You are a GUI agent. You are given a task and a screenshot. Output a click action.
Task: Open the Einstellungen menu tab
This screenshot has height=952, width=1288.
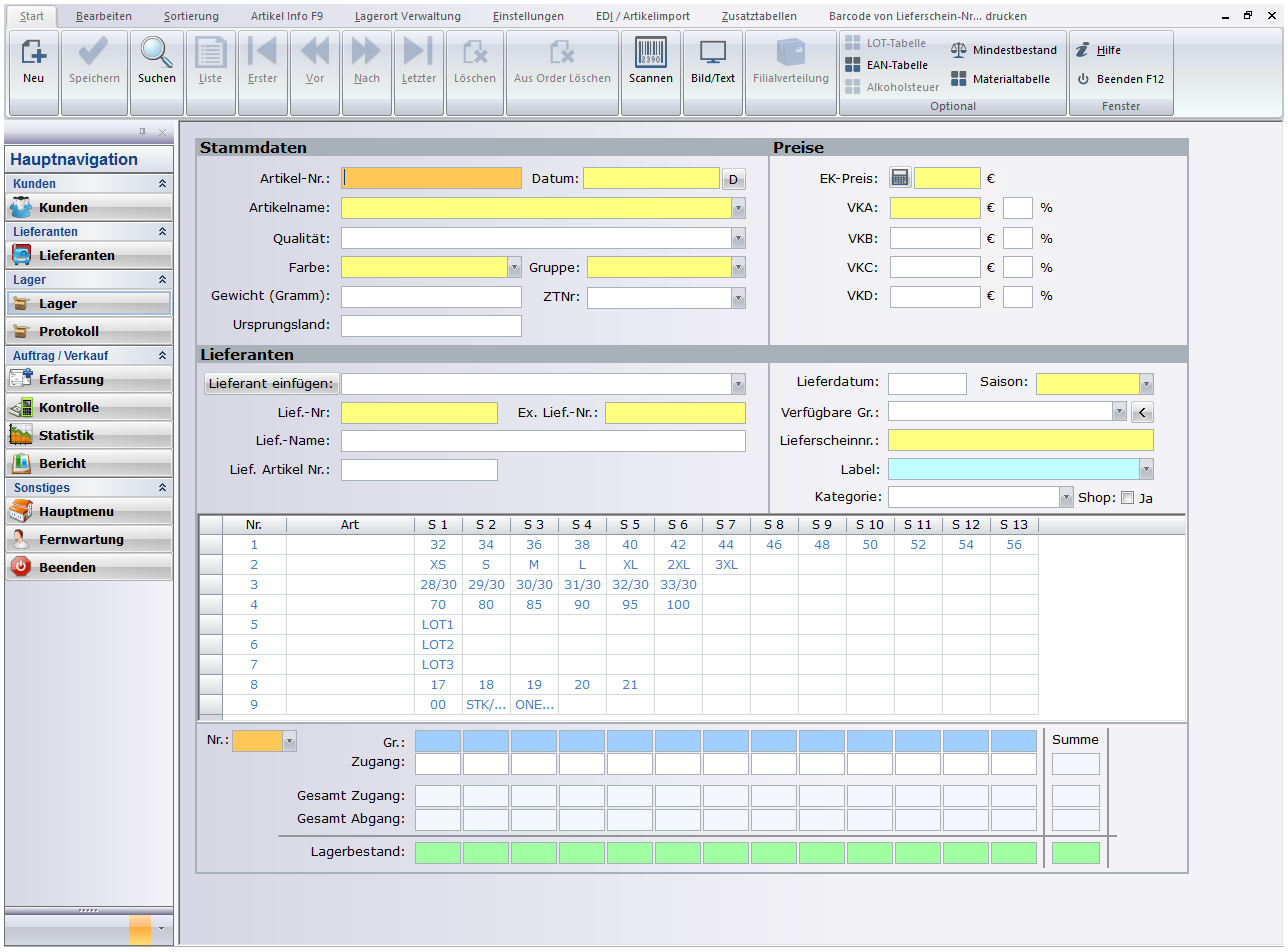[x=528, y=16]
